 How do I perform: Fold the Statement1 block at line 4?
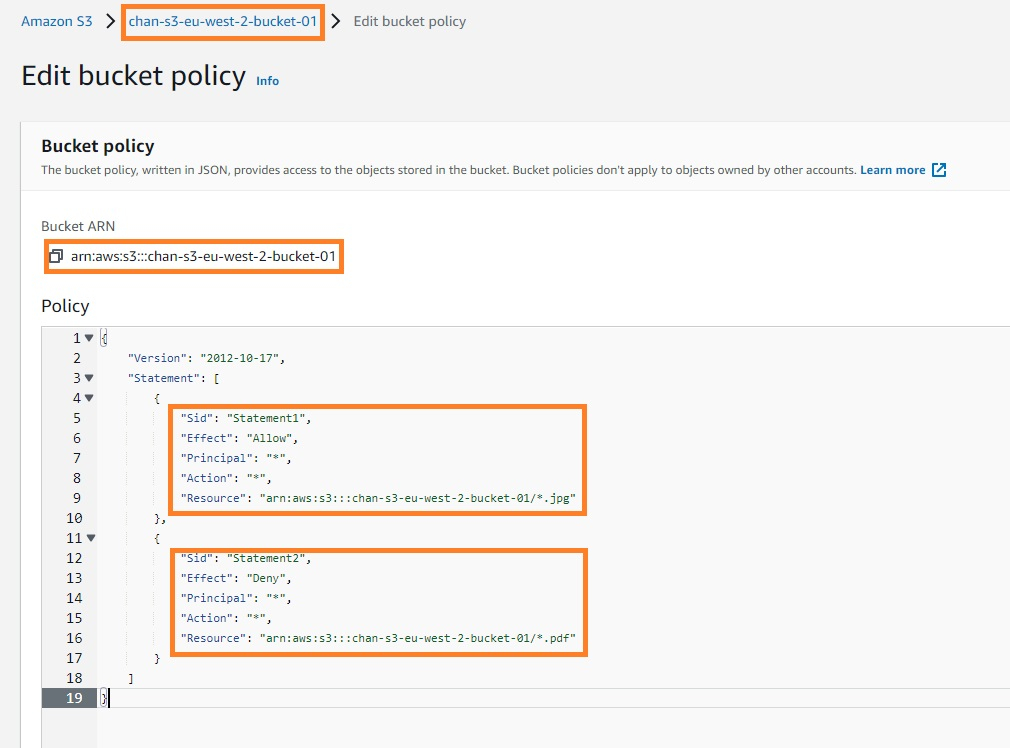89,398
